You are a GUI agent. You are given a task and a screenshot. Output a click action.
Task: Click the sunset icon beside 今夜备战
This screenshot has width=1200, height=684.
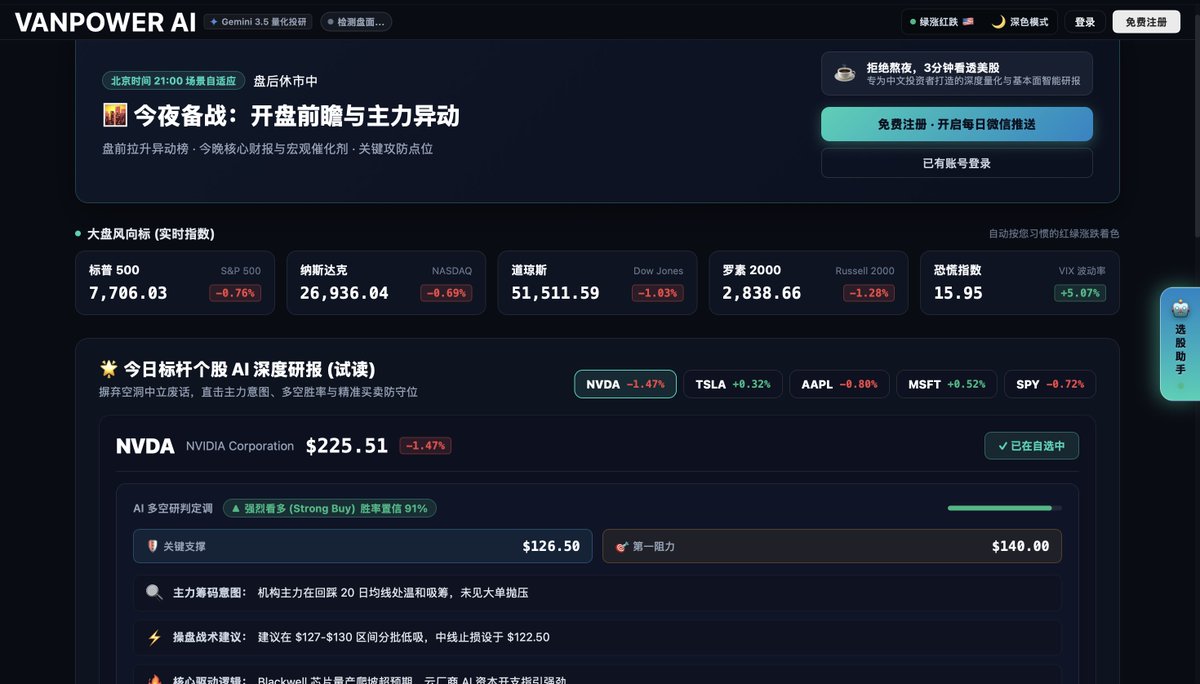pos(114,115)
